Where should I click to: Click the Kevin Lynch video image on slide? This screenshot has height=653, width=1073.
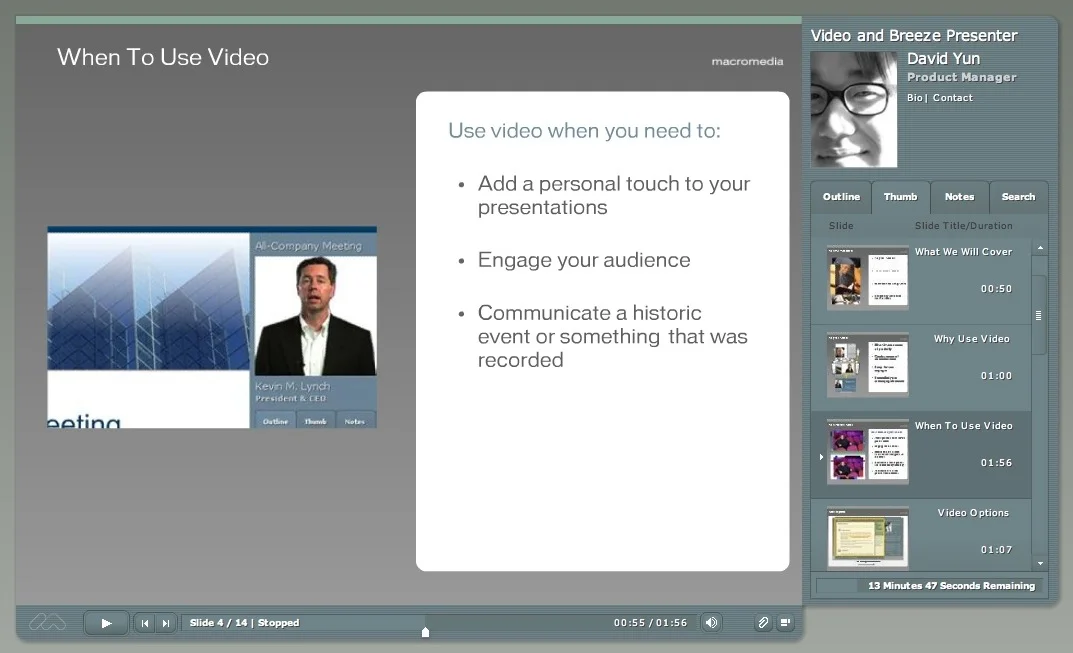[x=315, y=316]
